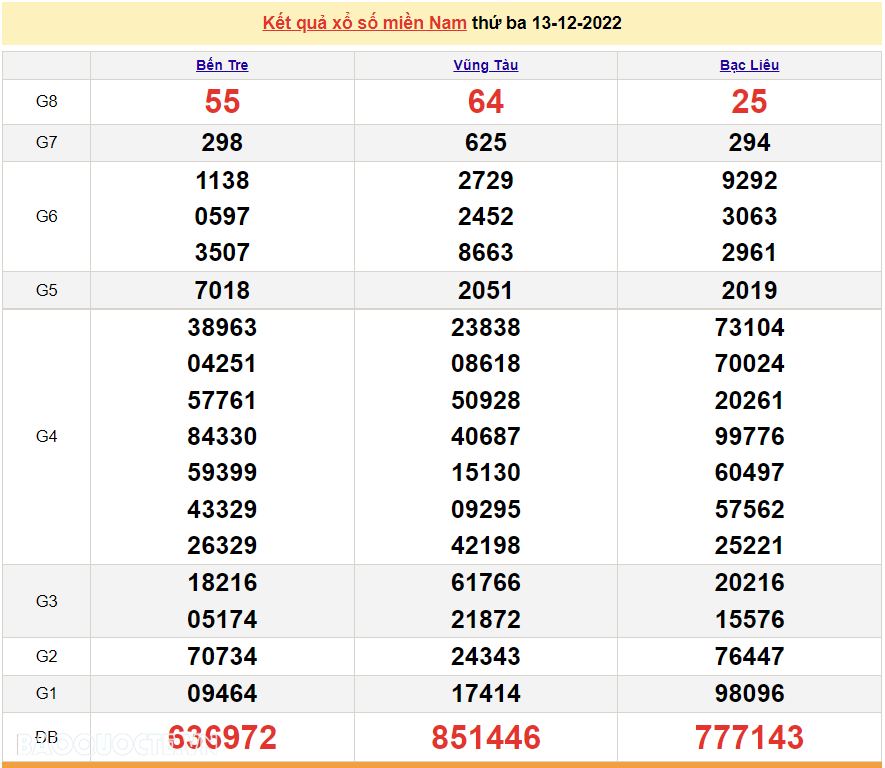This screenshot has width=885, height=768.
Task: Select Vũng Tàu's G8 result 64
Action: coord(485,101)
